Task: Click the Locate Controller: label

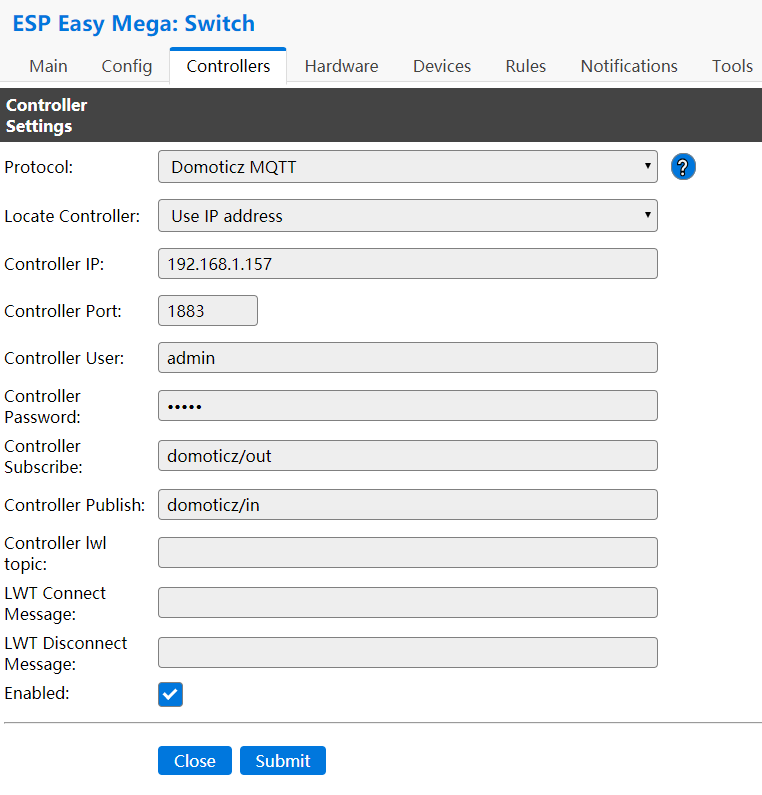Action: pos(72,216)
